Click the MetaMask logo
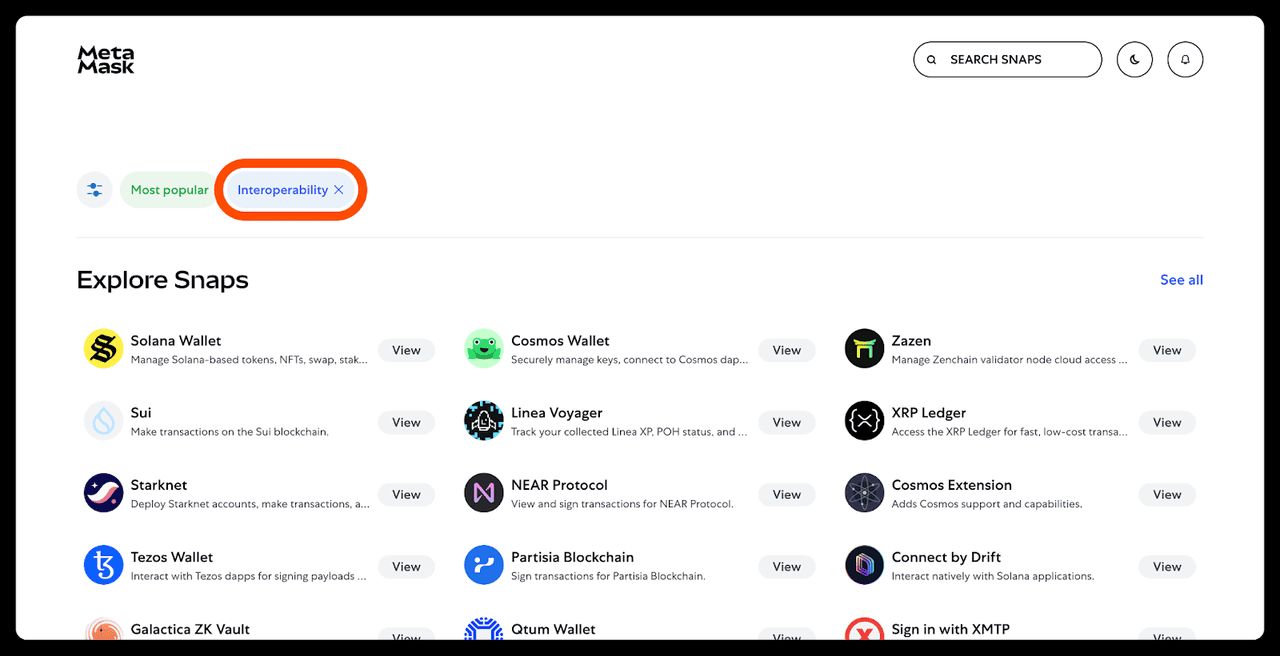The width and height of the screenshot is (1280, 656). click(x=105, y=60)
